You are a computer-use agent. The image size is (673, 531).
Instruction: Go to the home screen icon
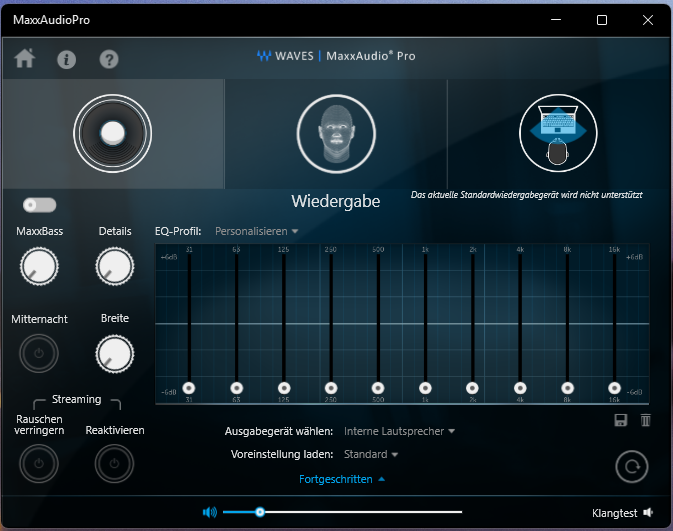click(x=24, y=58)
